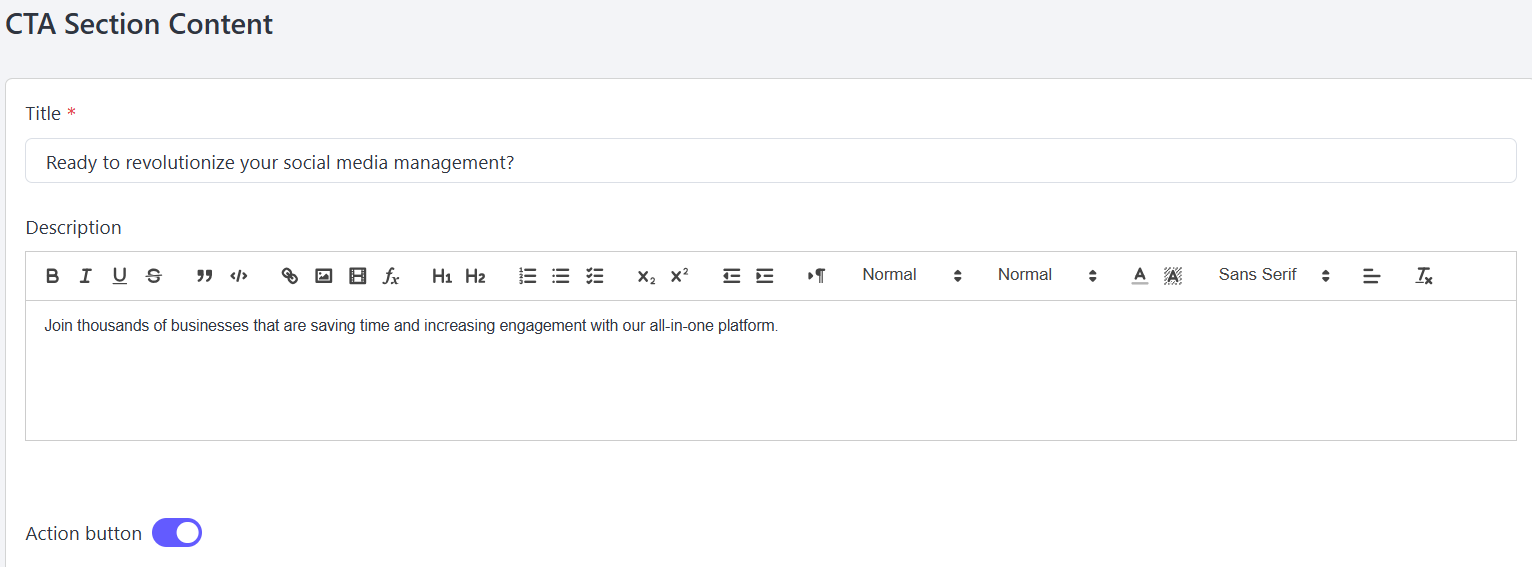This screenshot has height=567, width=1532.
Task: Open the first Normal size dropdown
Action: point(912,275)
